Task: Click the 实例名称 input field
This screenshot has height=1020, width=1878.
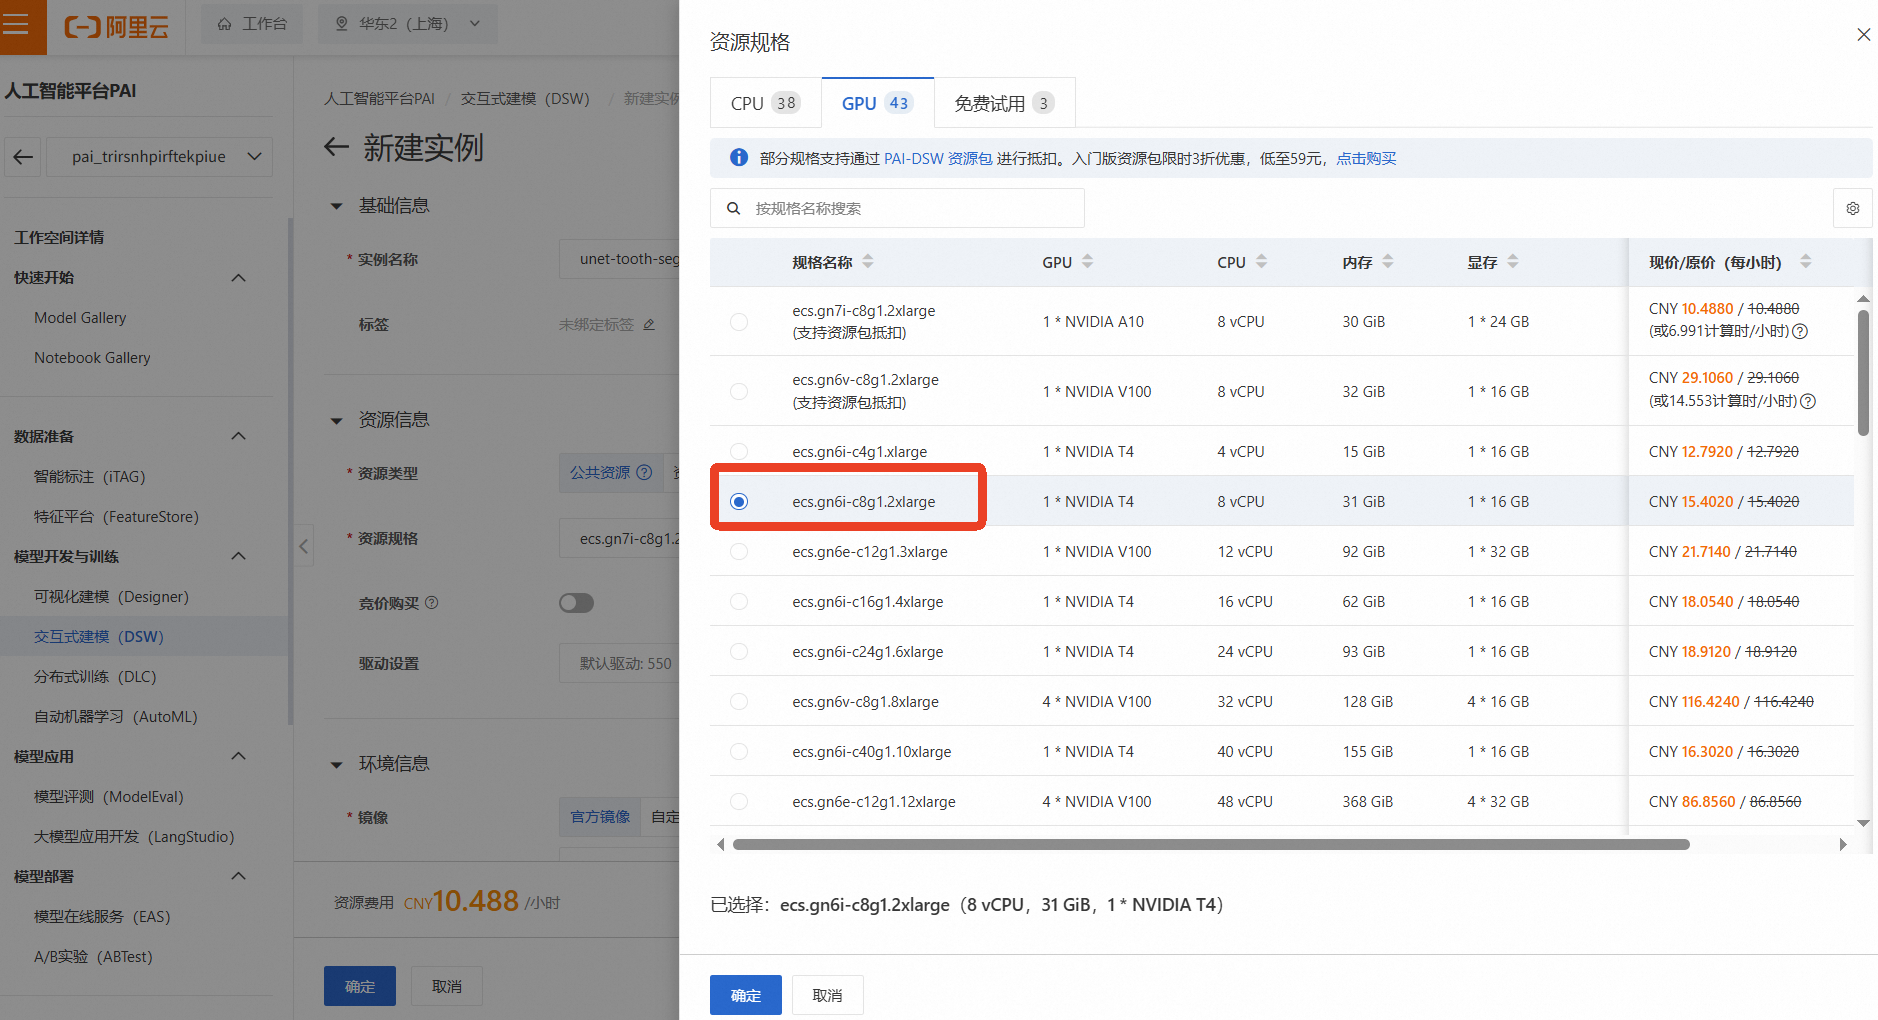Action: pos(619,259)
